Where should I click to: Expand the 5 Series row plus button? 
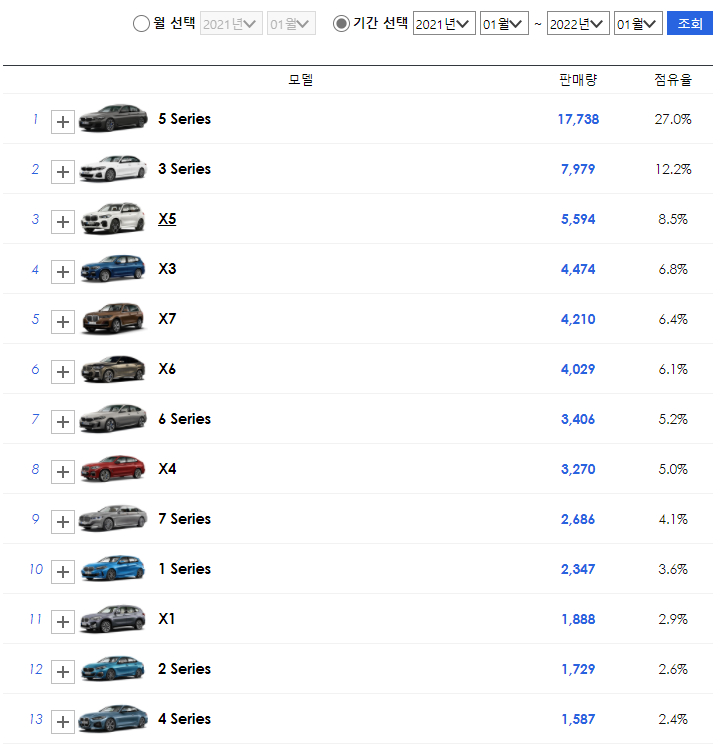pyautogui.click(x=63, y=122)
